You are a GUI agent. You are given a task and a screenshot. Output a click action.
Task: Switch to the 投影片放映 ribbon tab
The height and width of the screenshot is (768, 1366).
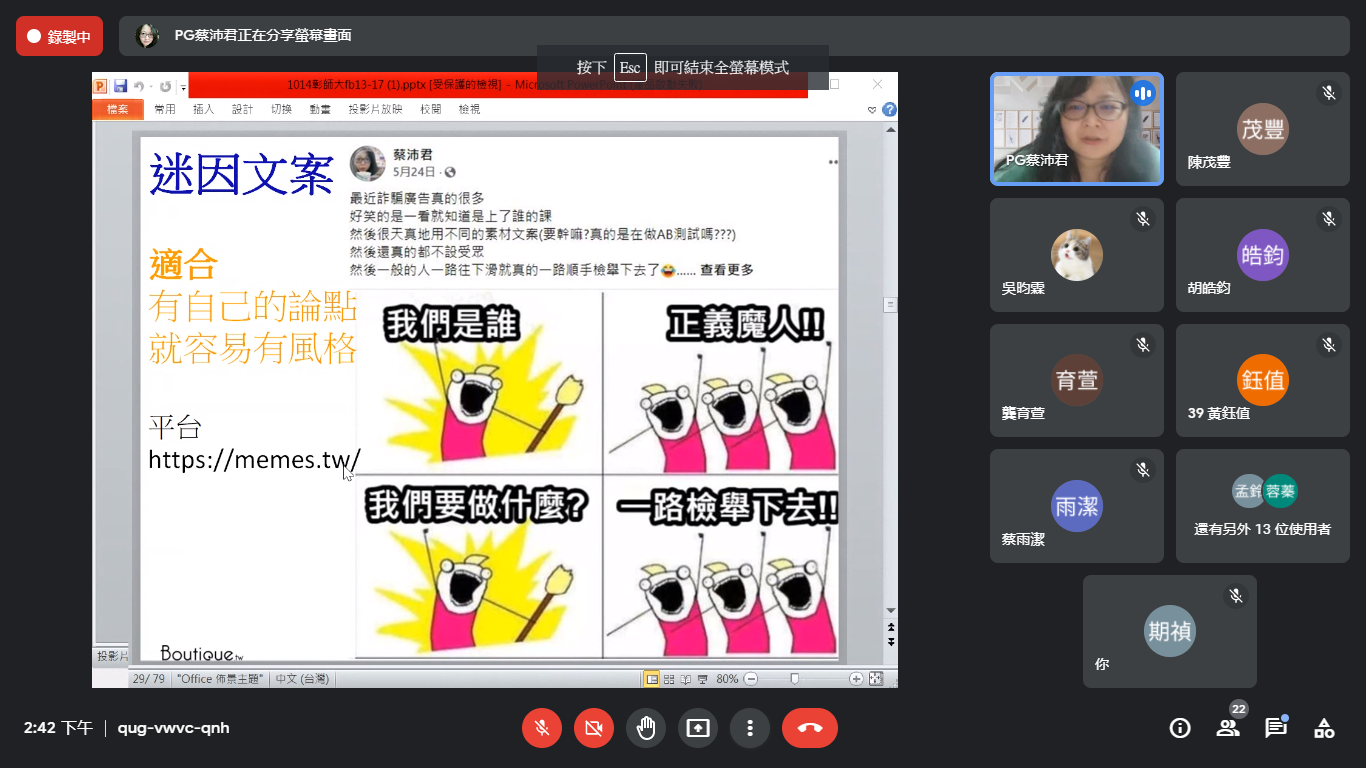tap(375, 109)
